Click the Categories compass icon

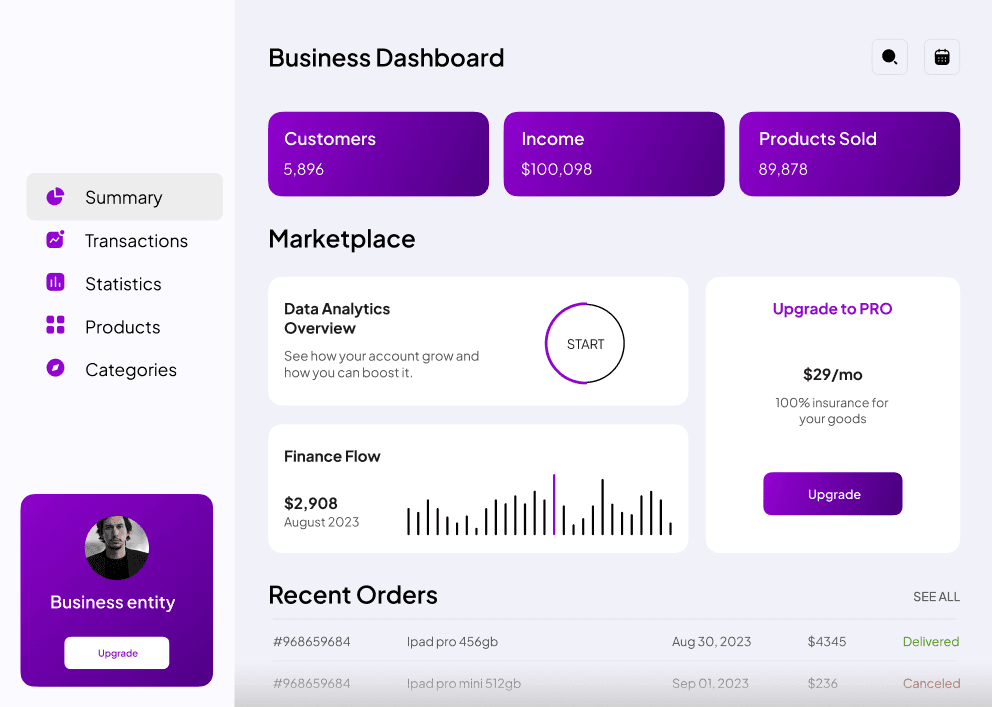tap(55, 369)
